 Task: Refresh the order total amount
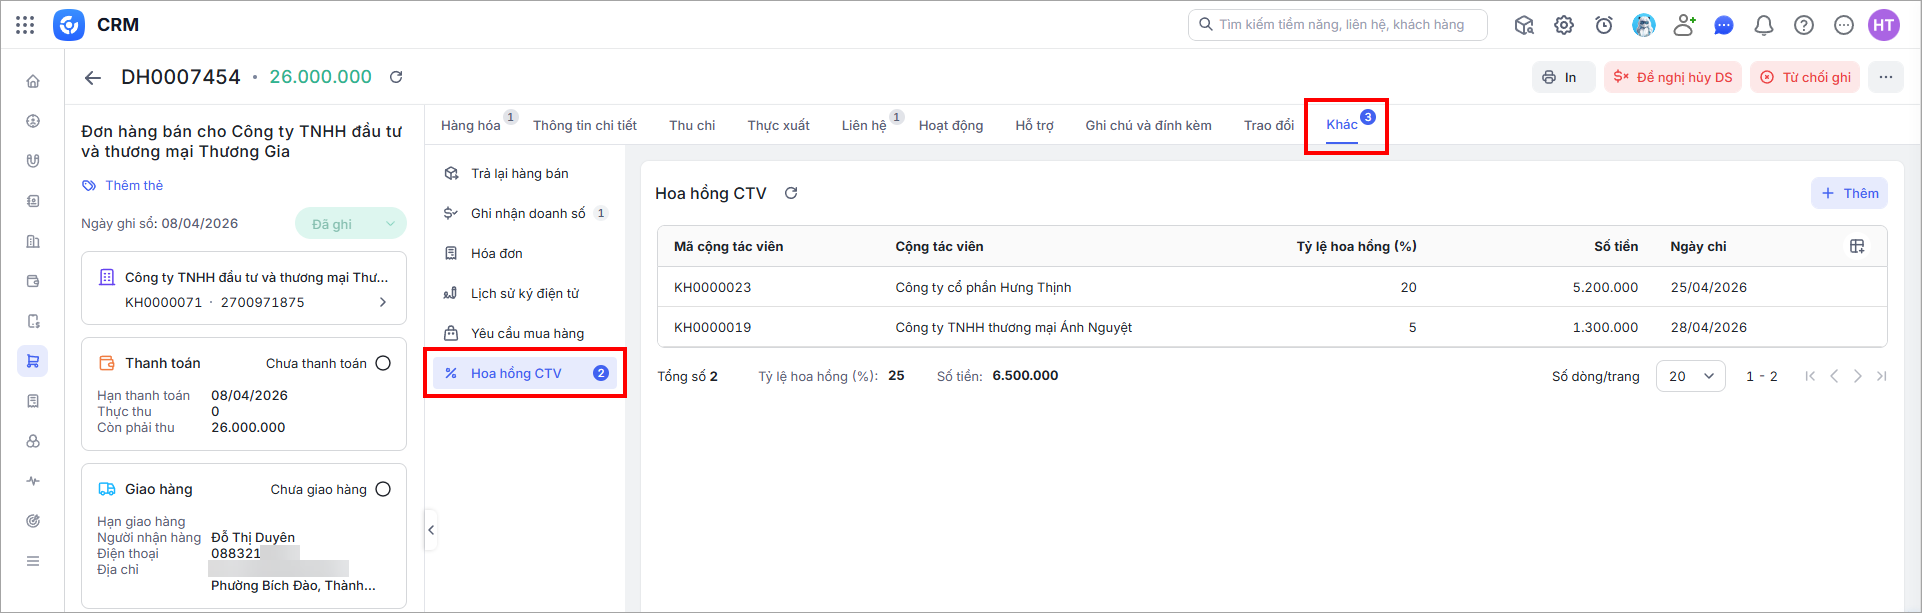396,77
